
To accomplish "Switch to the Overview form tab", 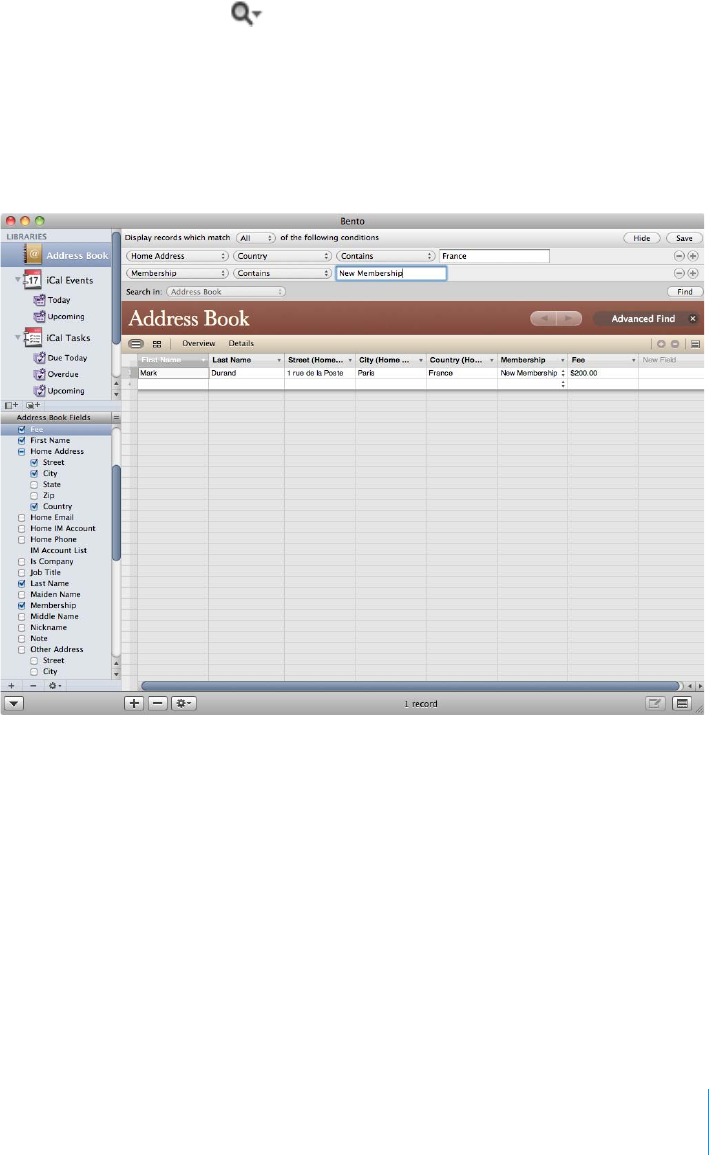I will point(199,343).
